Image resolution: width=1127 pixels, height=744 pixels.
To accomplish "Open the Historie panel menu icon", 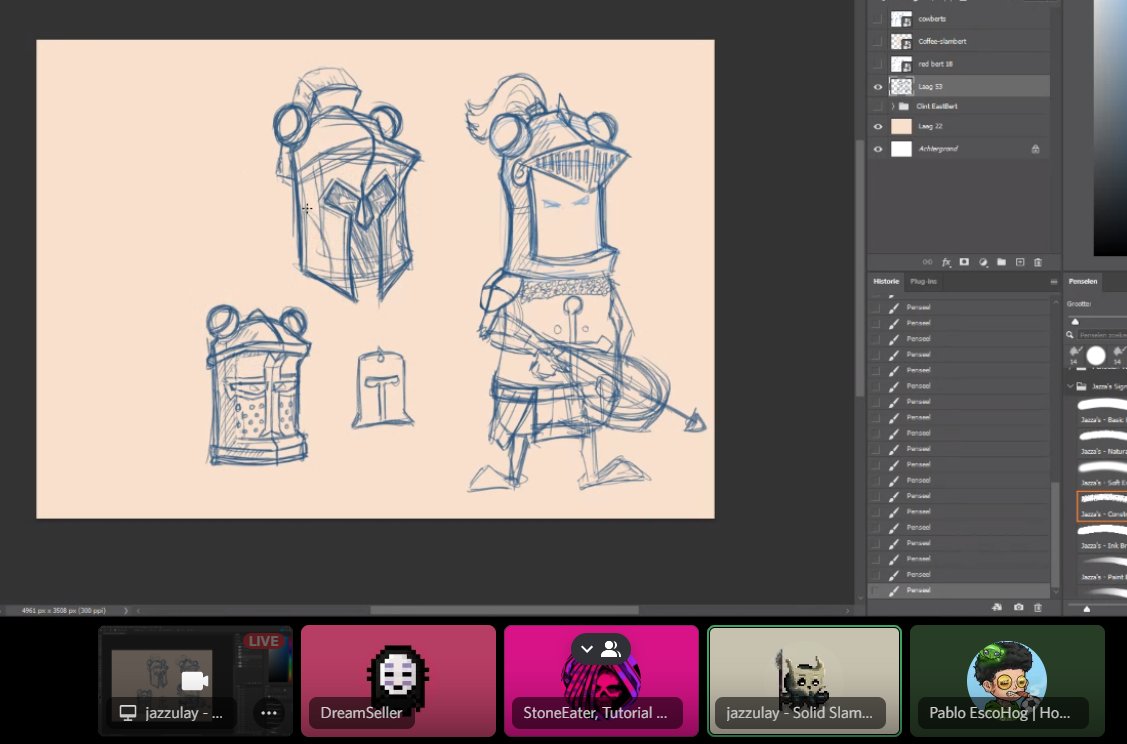I will 1054,282.
